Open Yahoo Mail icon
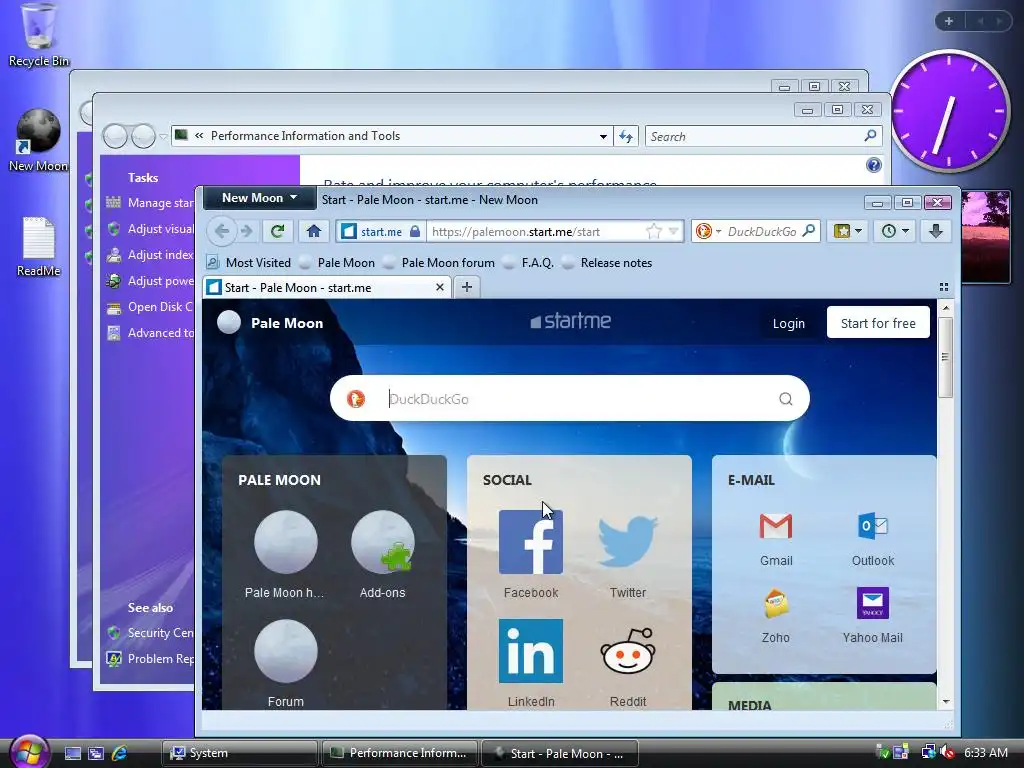Viewport: 1024px width, 768px height. 872,603
